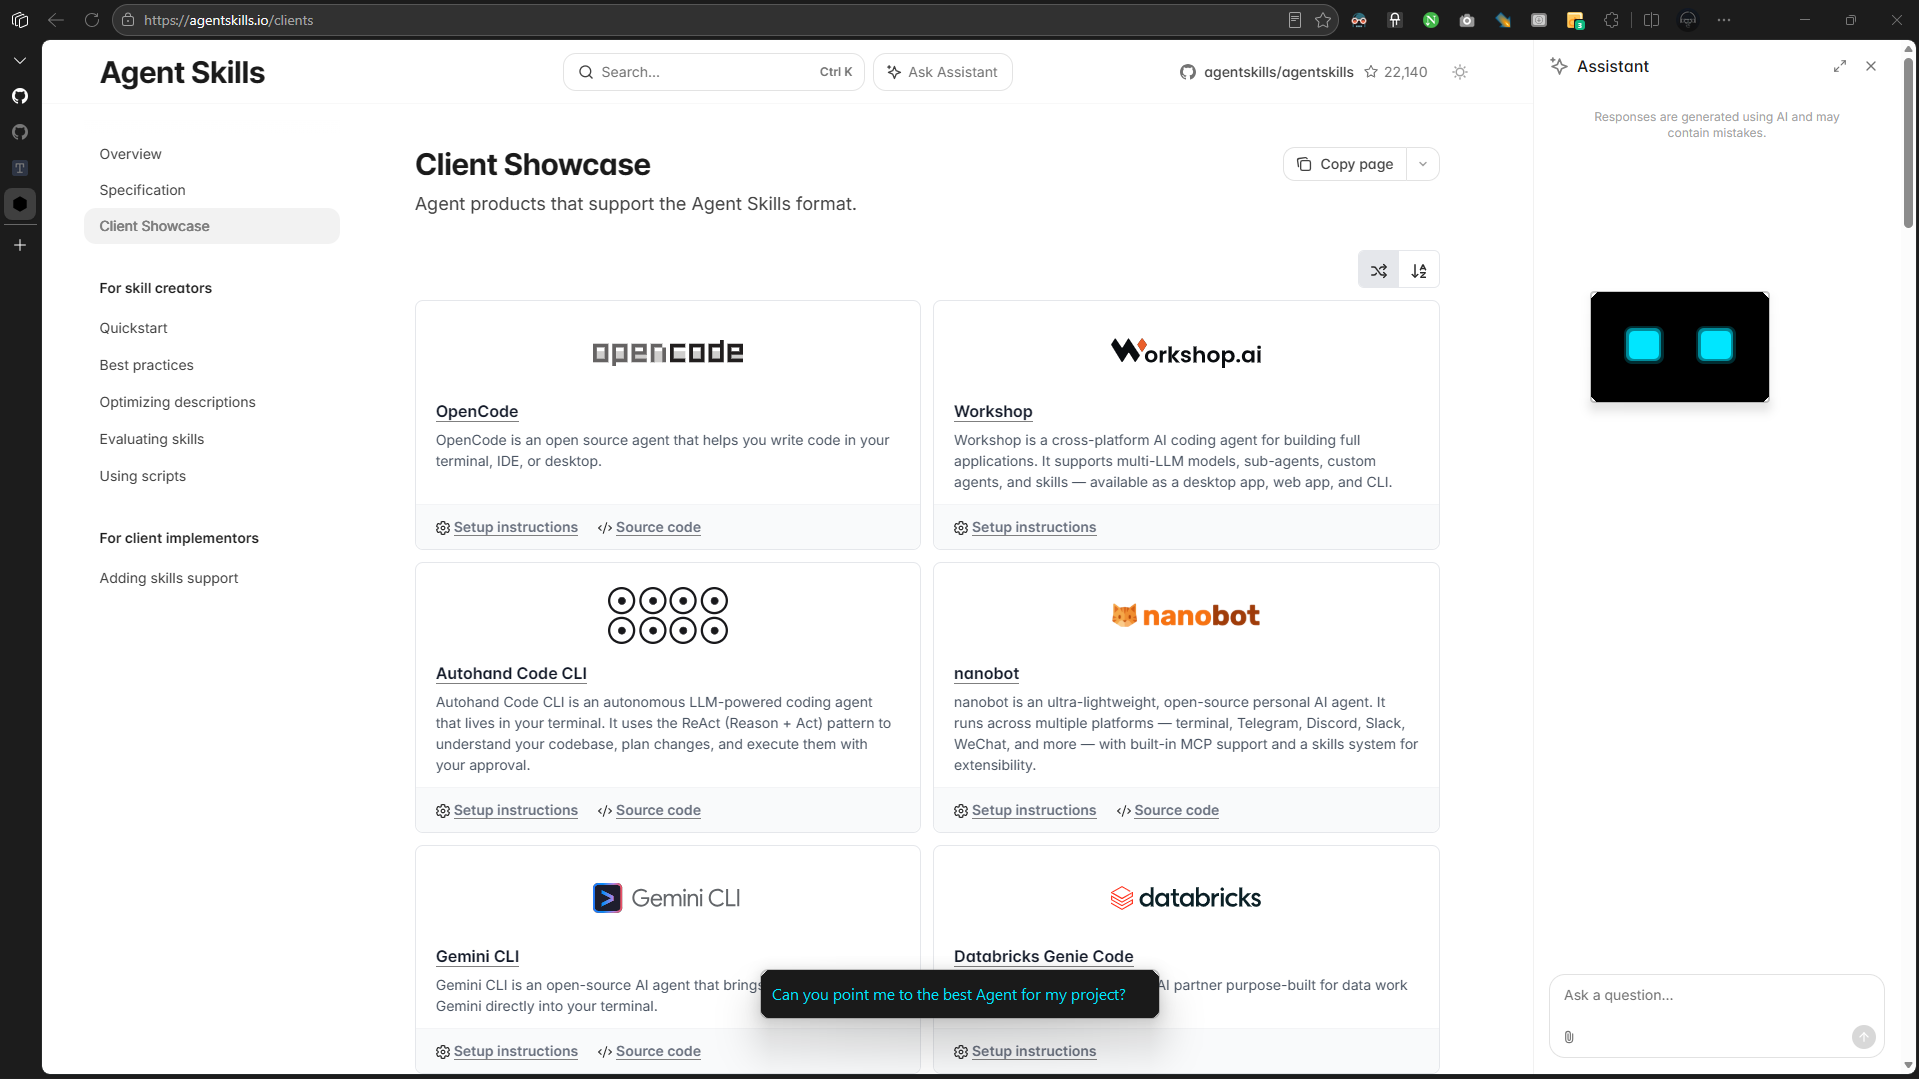1919x1079 pixels.
Task: Open the extensions puzzle-piece menu
Action: 1611,20
